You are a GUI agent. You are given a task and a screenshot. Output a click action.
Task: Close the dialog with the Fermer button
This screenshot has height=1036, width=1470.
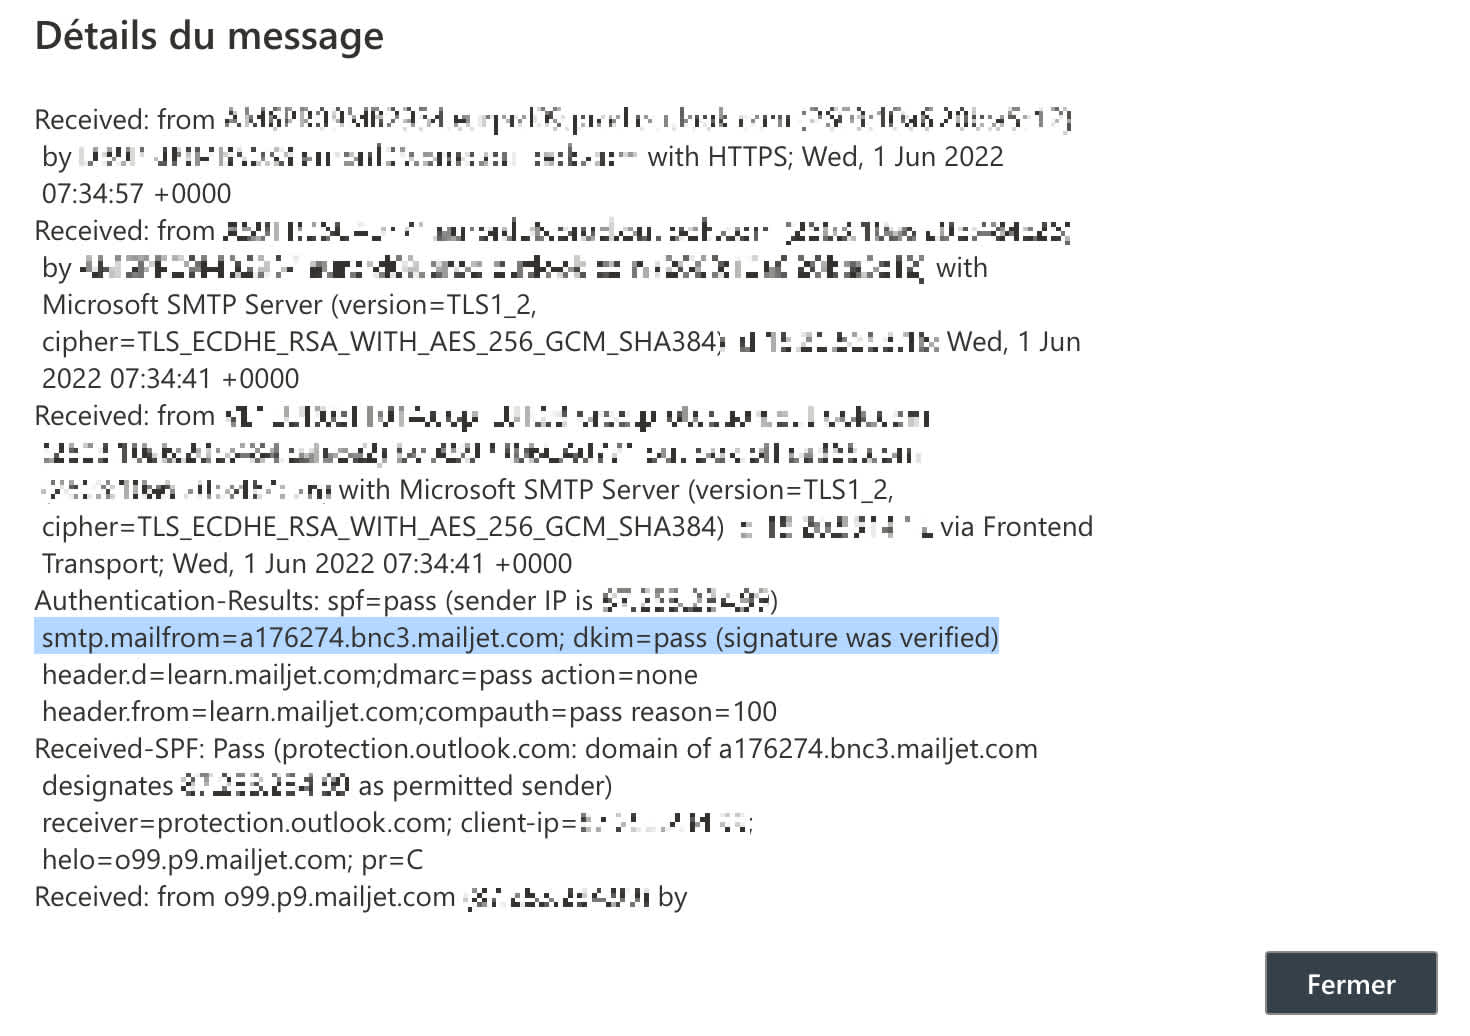[x=1350, y=984]
